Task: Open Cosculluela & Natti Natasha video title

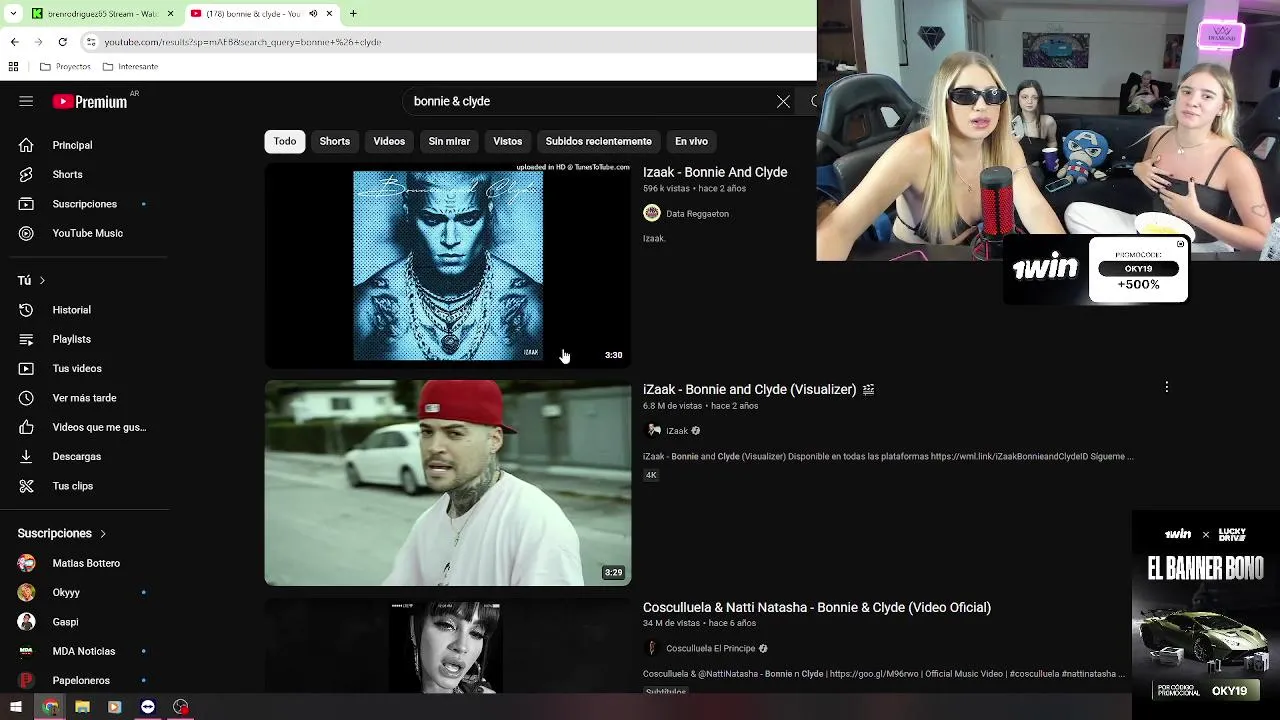Action: 817,607
